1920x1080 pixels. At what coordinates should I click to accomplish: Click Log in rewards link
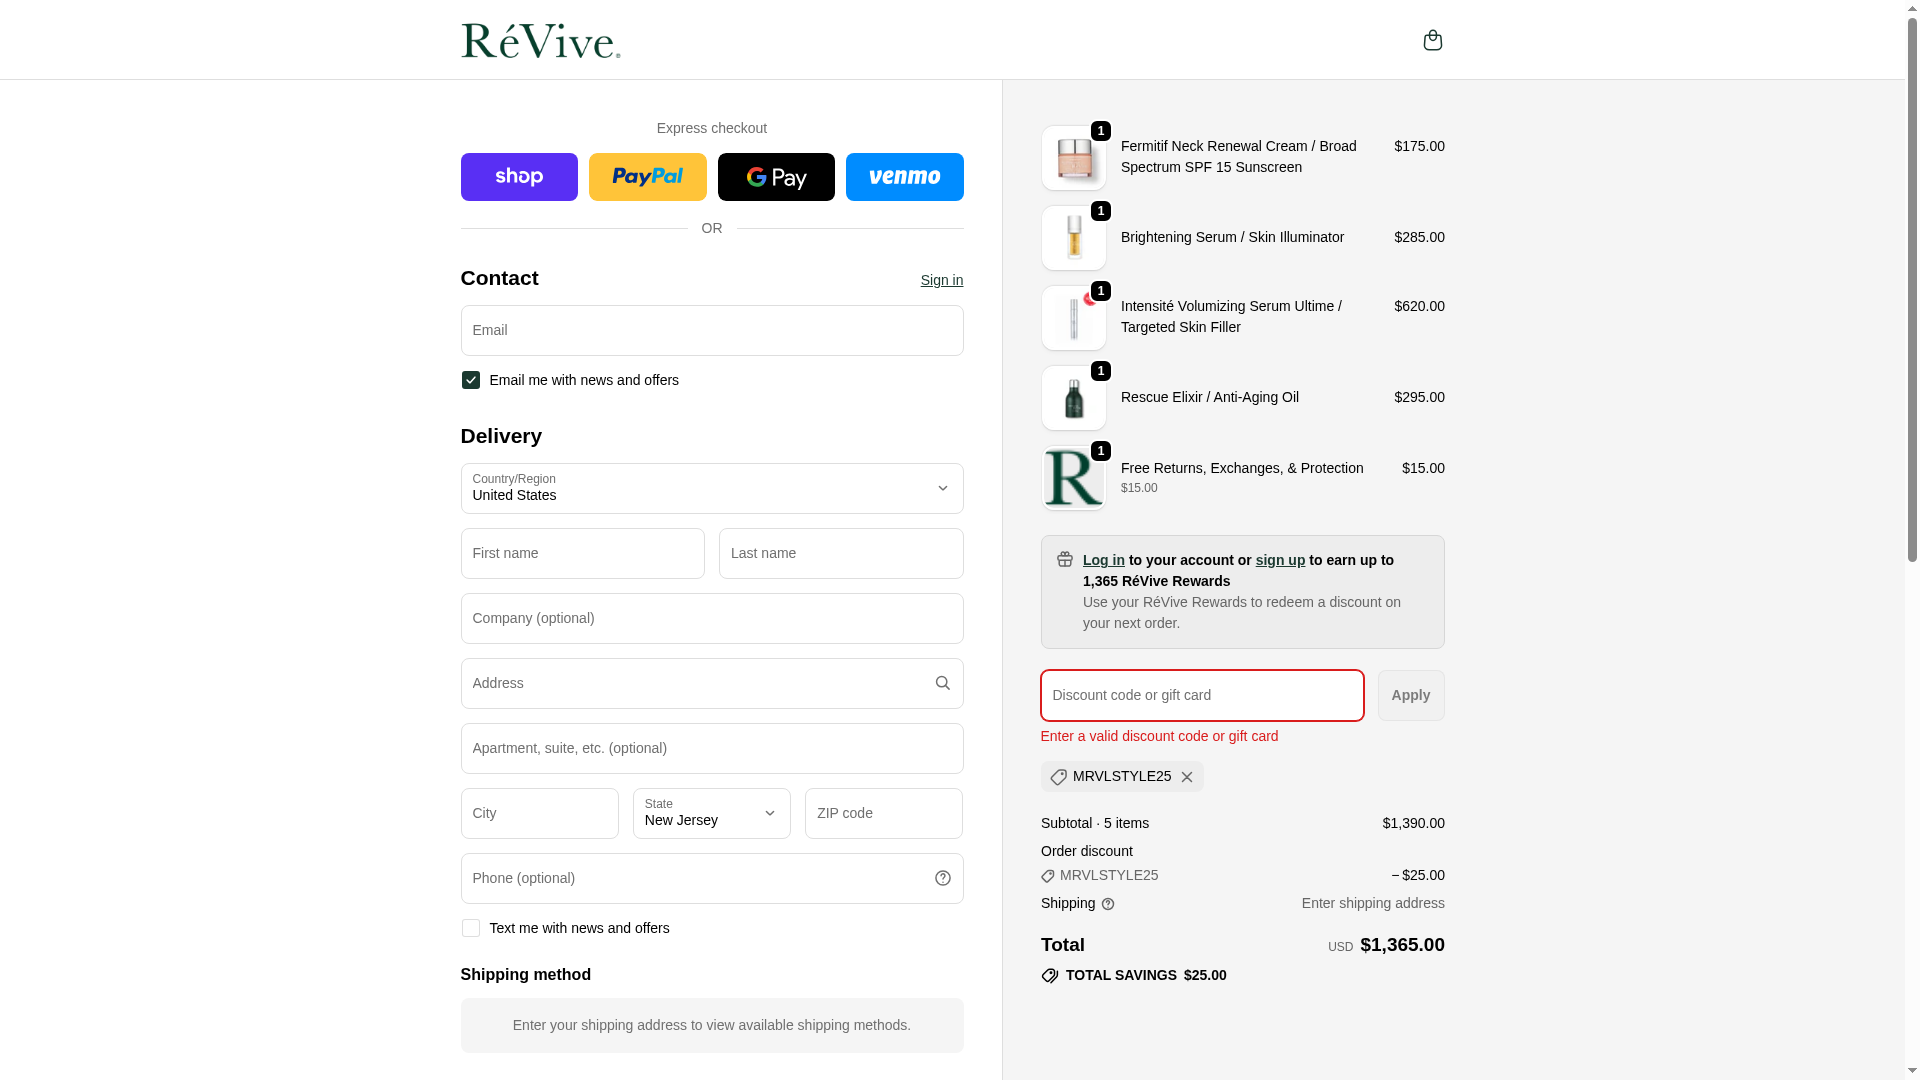[x=1103, y=560]
